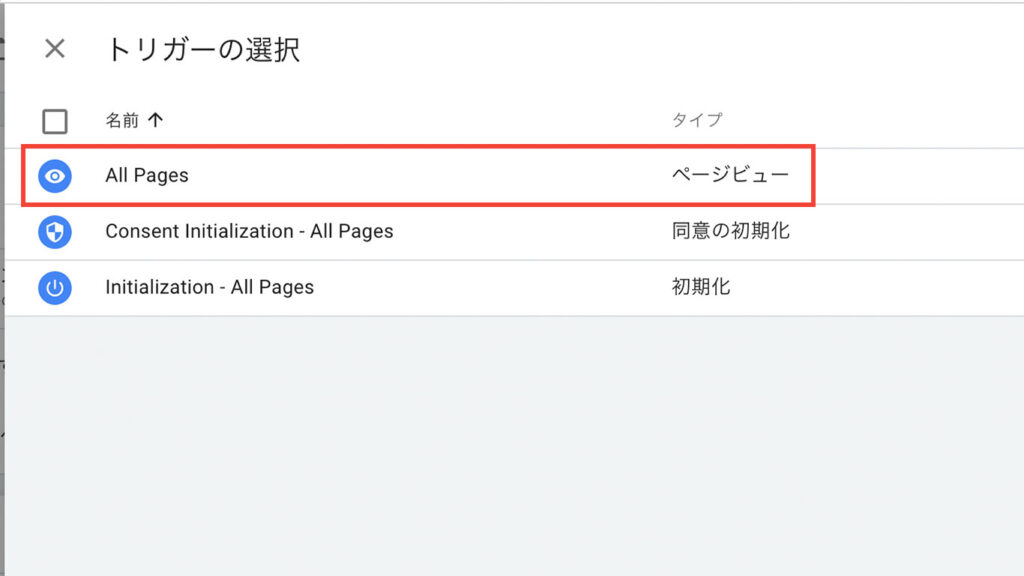Tick the select-all checkbox in the header
Screen dimensions: 1024x576
(55, 121)
